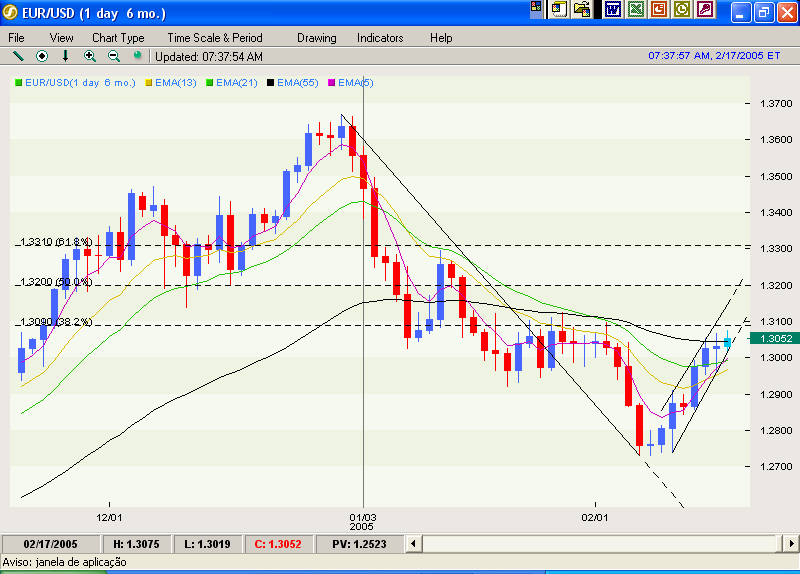800x574 pixels.
Task: Click the 'Updated: 07:37:54 AM' text
Action: pos(209,57)
